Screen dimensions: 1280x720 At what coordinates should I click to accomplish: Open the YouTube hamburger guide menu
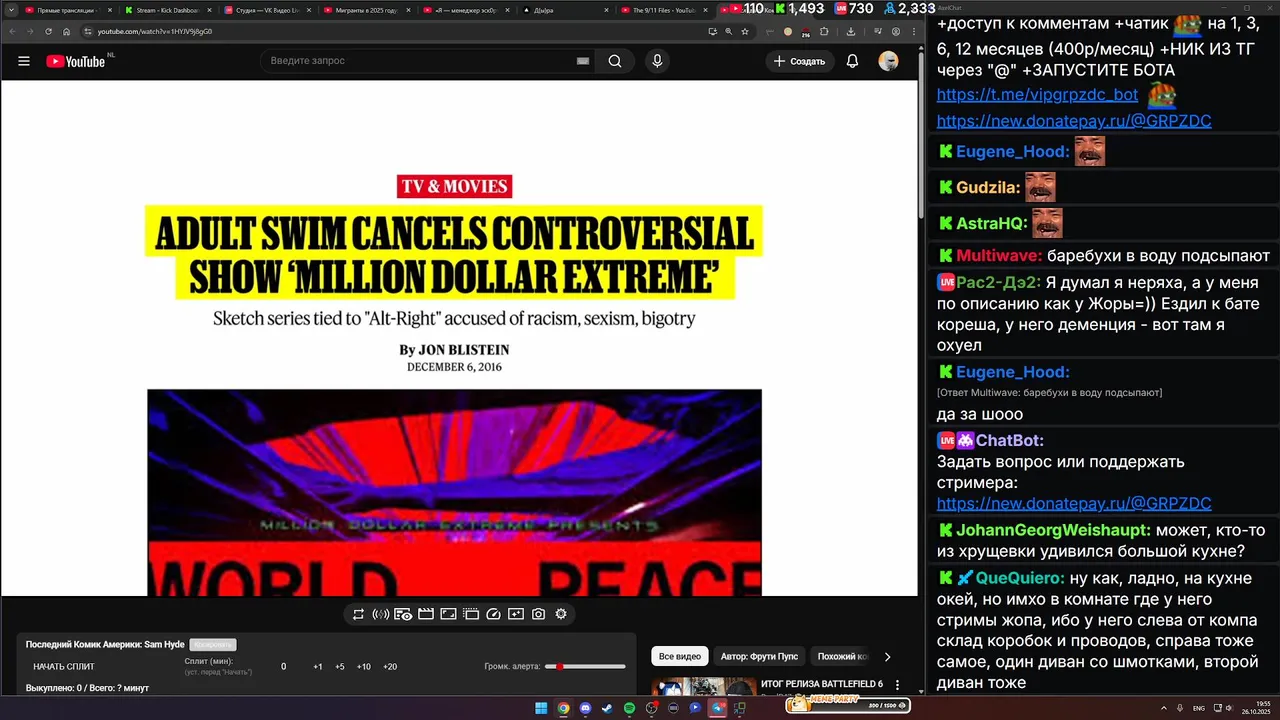pos(24,61)
